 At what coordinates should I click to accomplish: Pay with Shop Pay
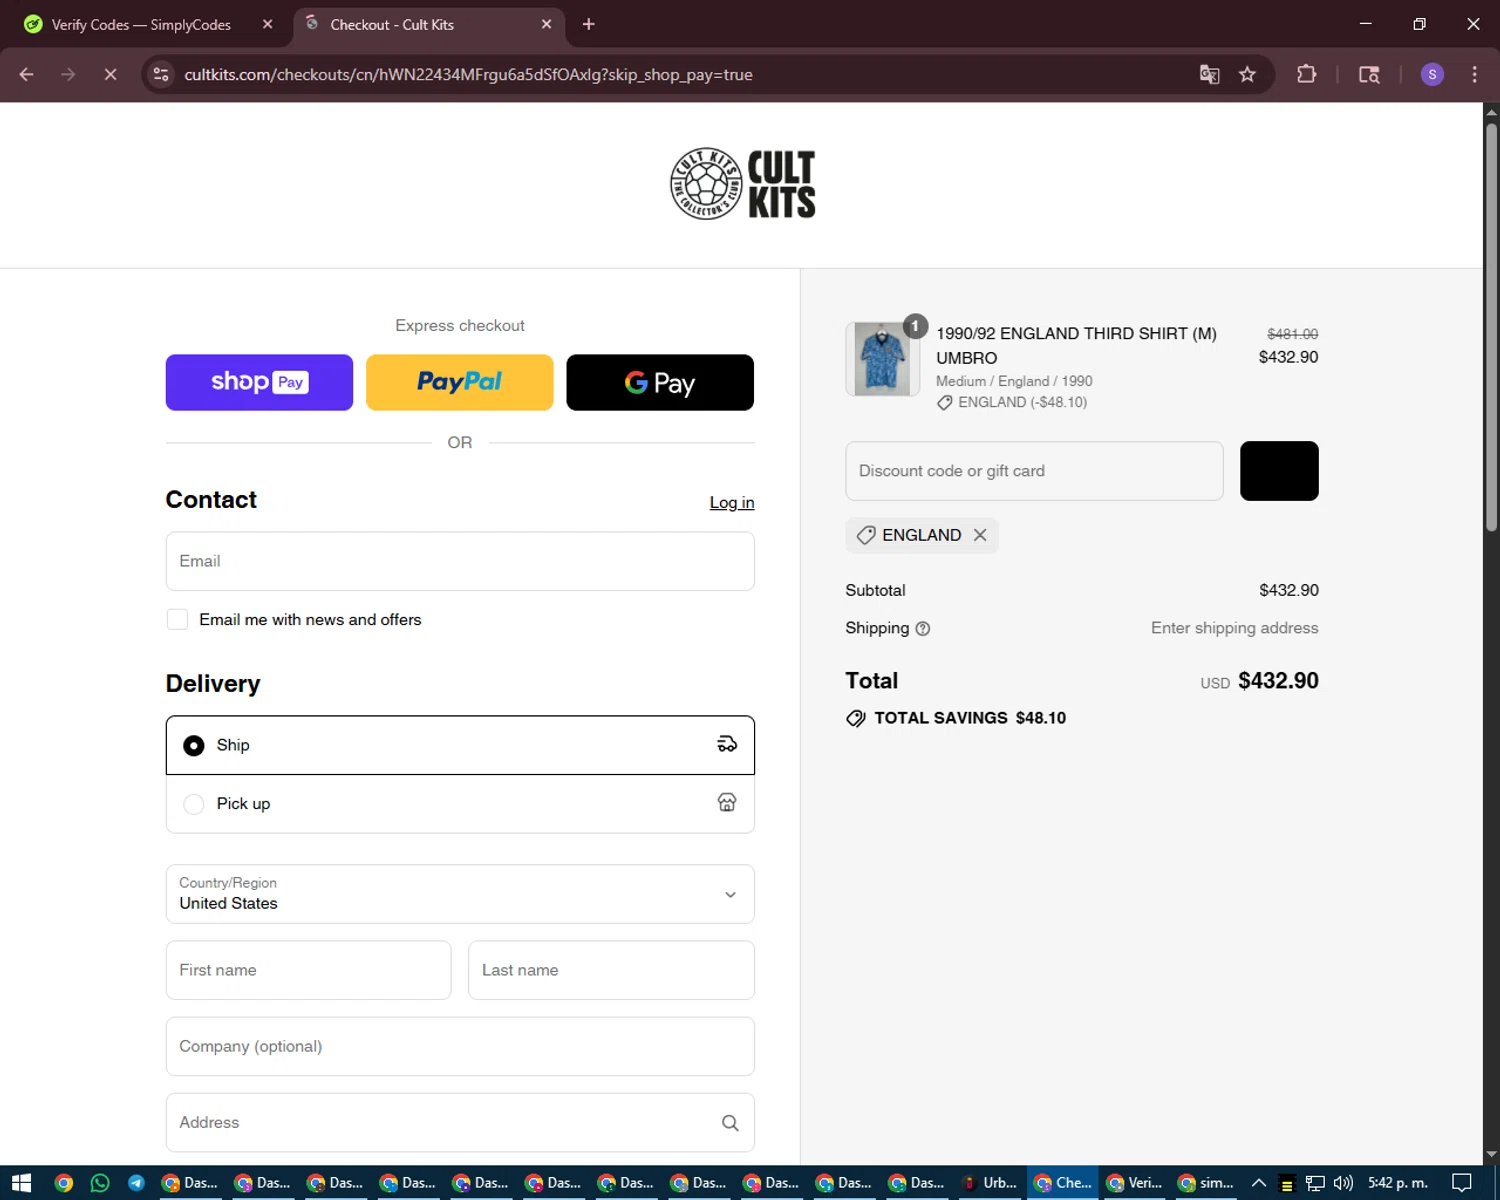259,382
